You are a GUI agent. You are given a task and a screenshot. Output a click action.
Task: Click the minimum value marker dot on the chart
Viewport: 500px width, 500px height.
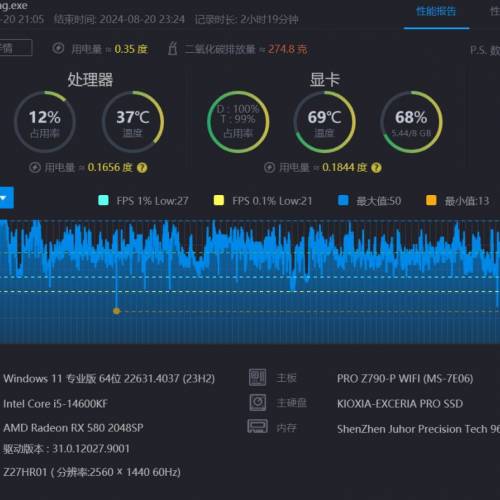pos(116,311)
